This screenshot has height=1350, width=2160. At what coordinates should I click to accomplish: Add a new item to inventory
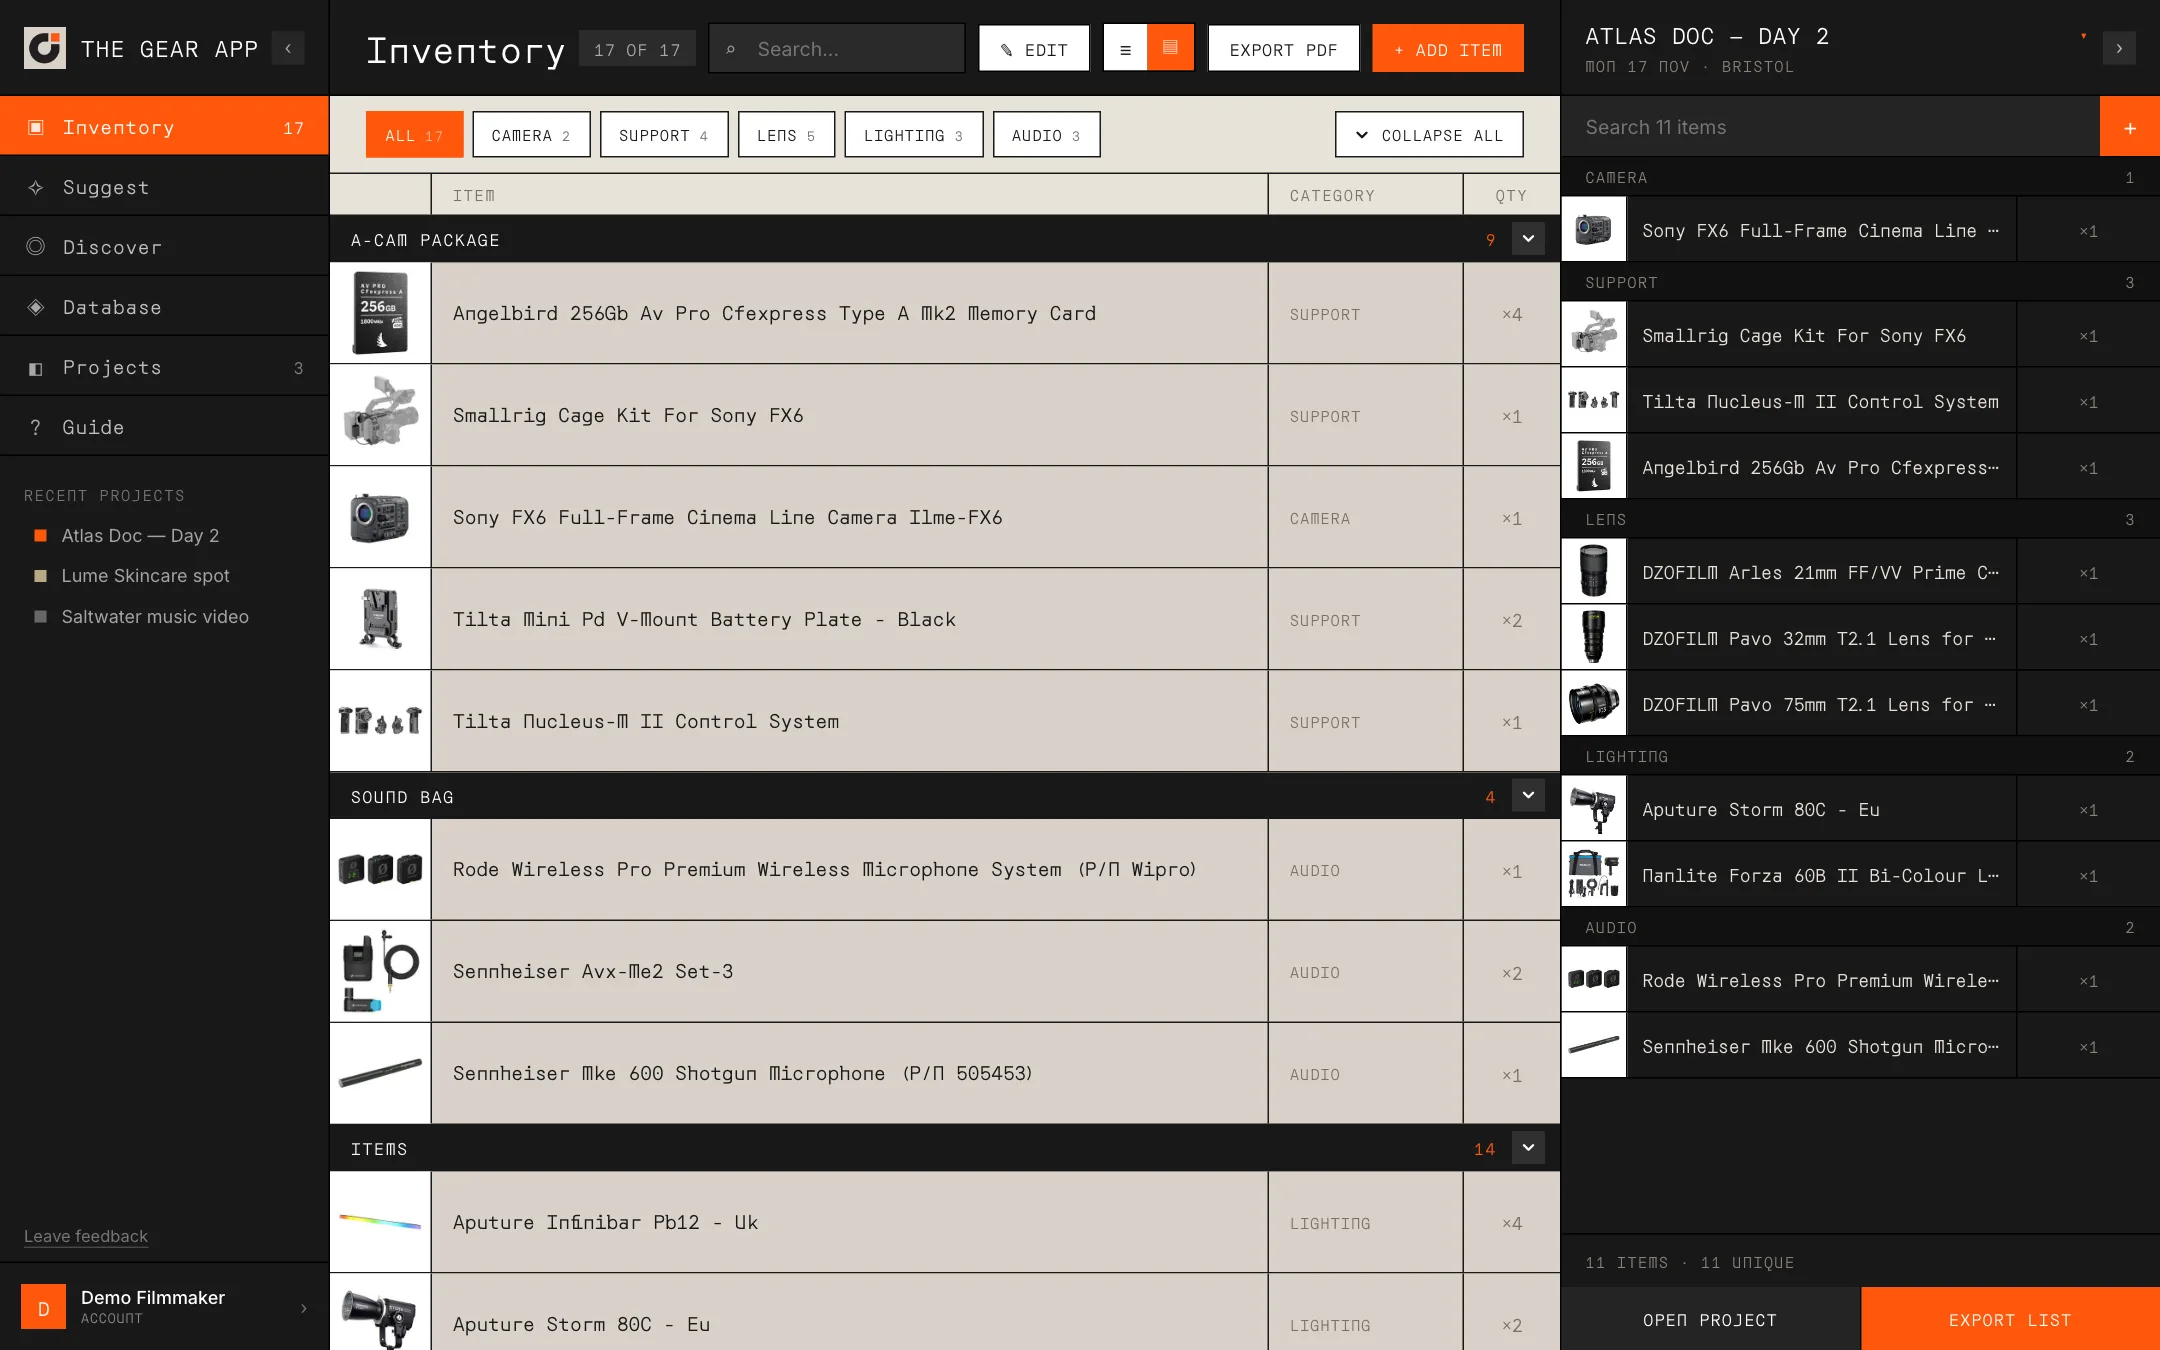(x=1448, y=48)
